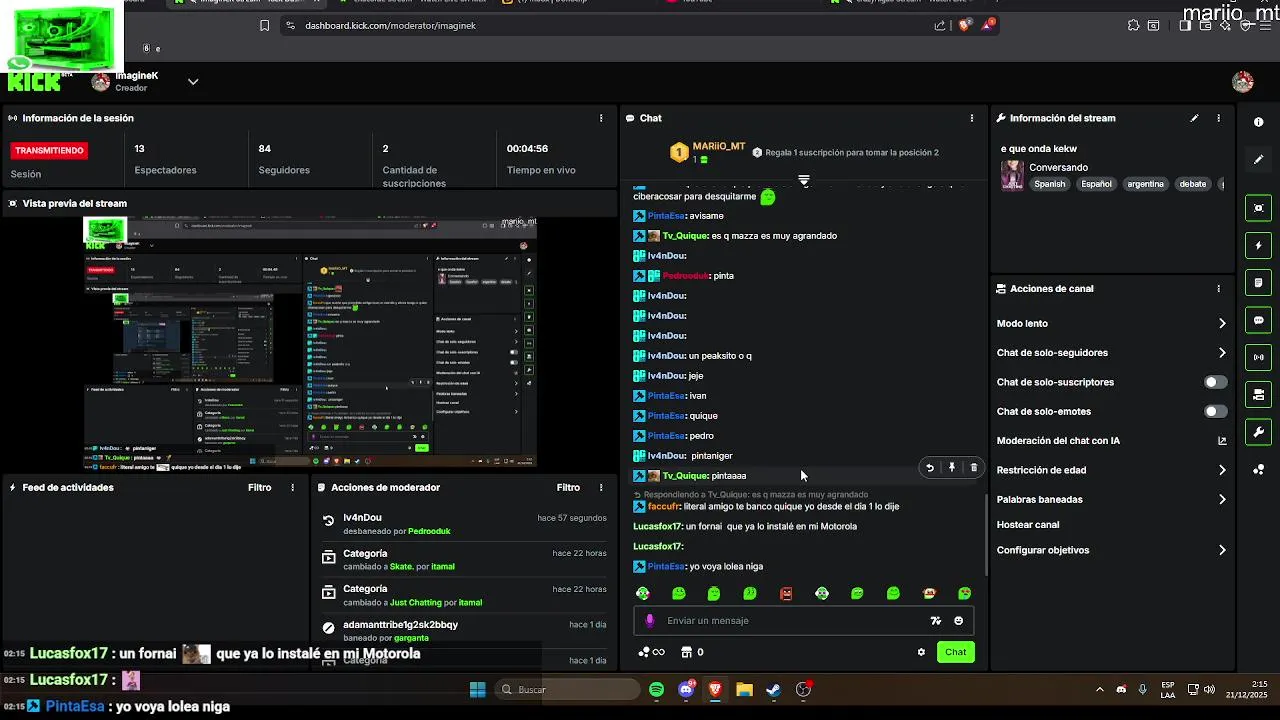Click the Windows taskbar Buscar search box
Image resolution: width=1280 pixels, height=720 pixels.
[x=568, y=690]
